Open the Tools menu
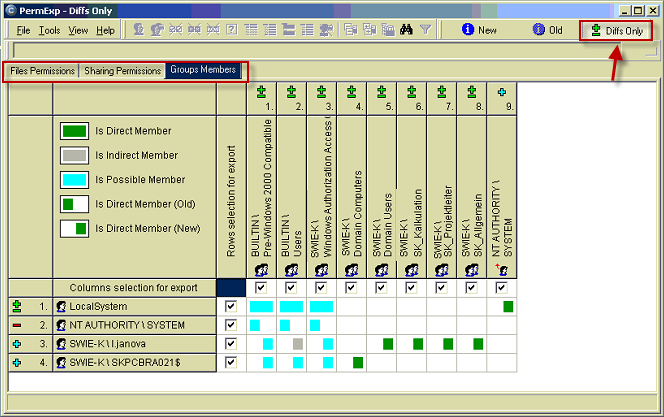Image resolution: width=664 pixels, height=417 pixels. (50, 30)
